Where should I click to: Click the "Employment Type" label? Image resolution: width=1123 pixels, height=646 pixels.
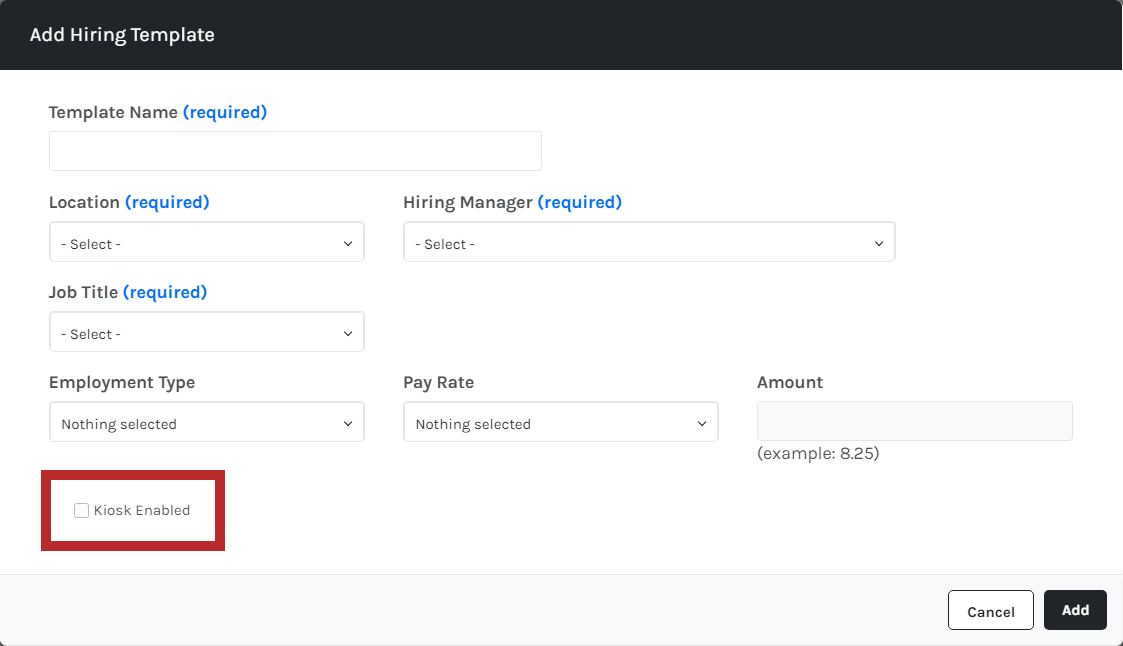[122, 383]
